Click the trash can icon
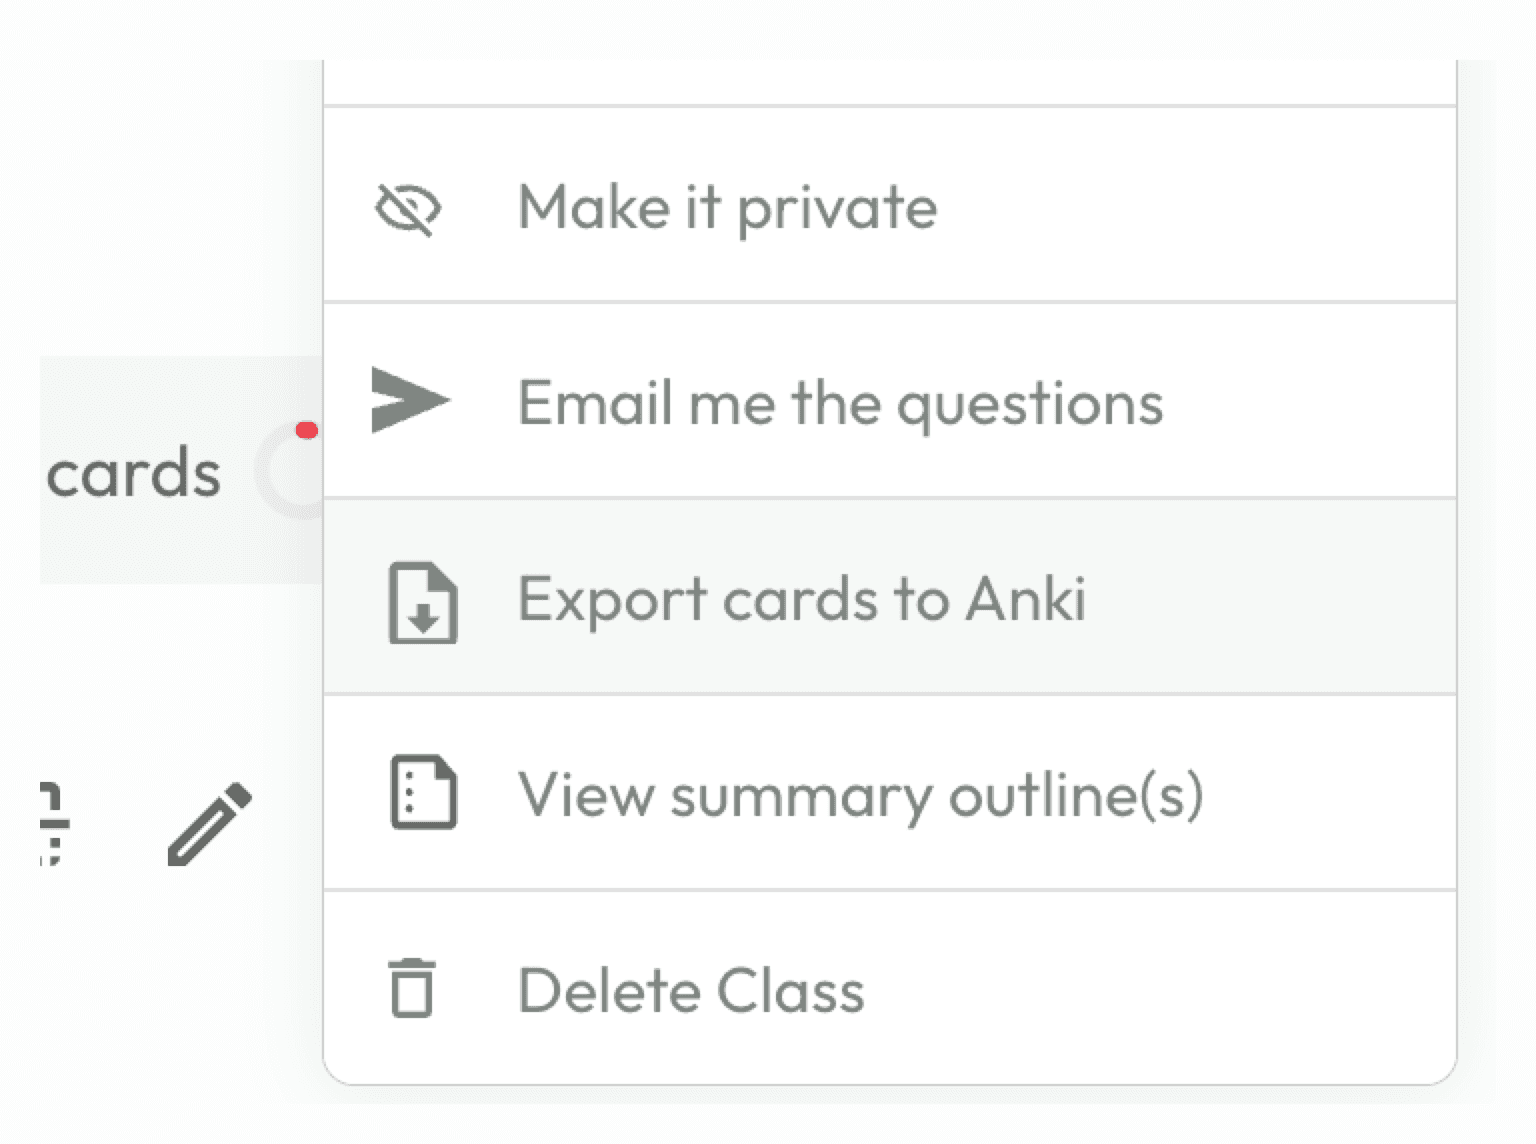 click(412, 988)
